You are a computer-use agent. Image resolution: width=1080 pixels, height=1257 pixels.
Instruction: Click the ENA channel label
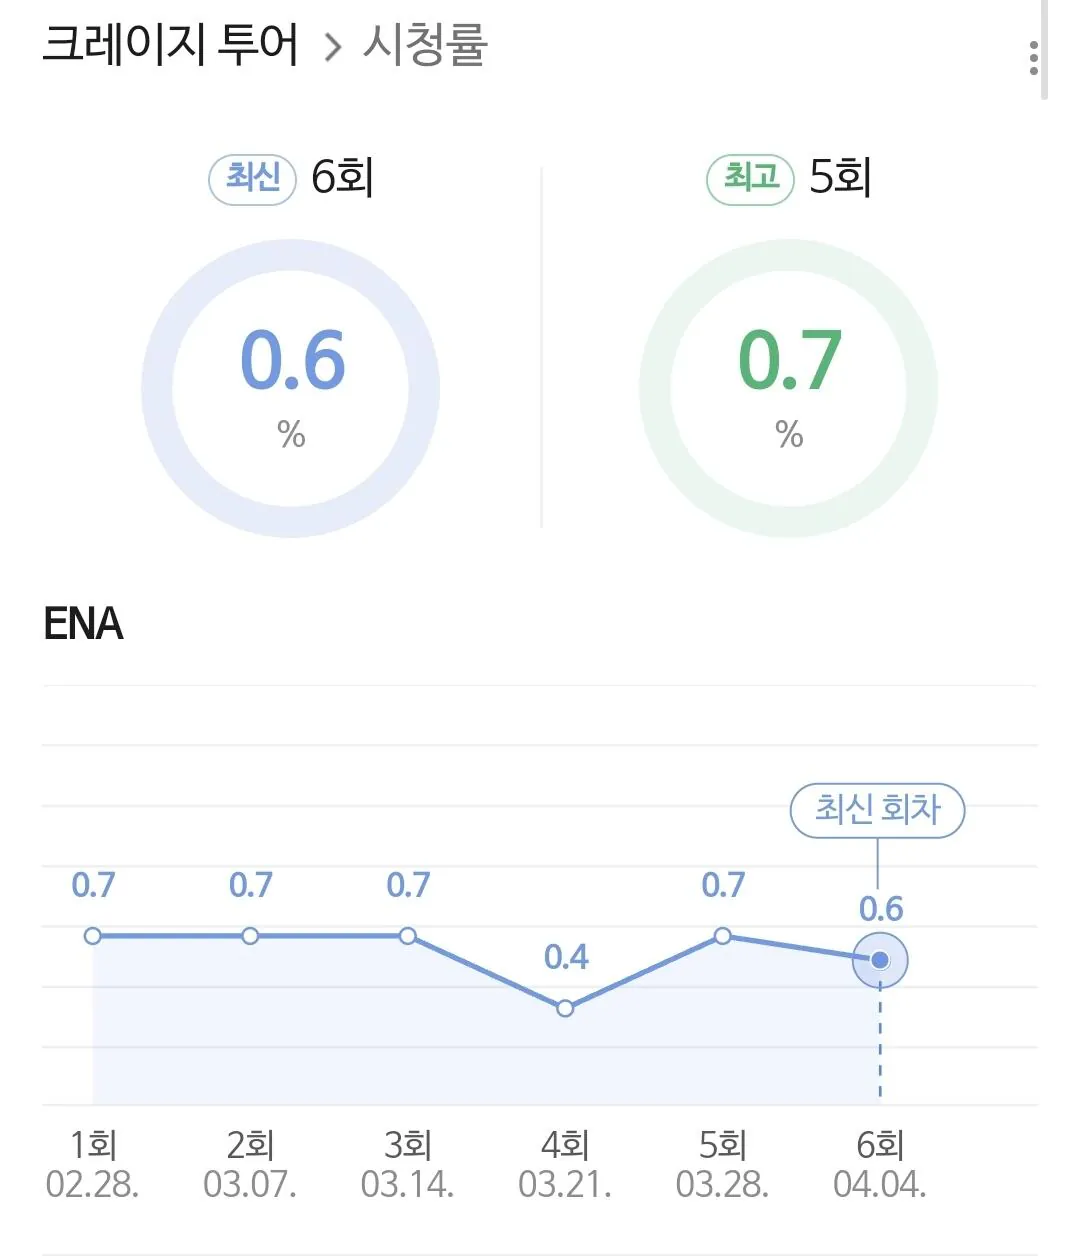83,624
